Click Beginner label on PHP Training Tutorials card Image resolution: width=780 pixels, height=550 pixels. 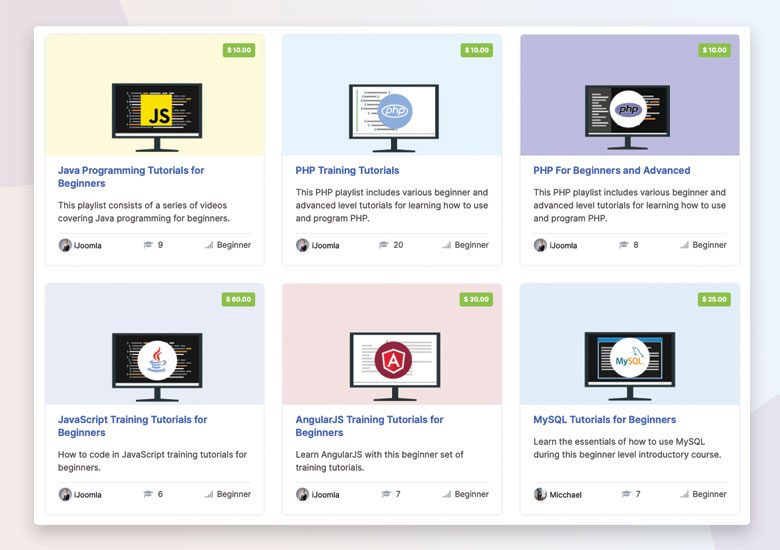(x=472, y=245)
